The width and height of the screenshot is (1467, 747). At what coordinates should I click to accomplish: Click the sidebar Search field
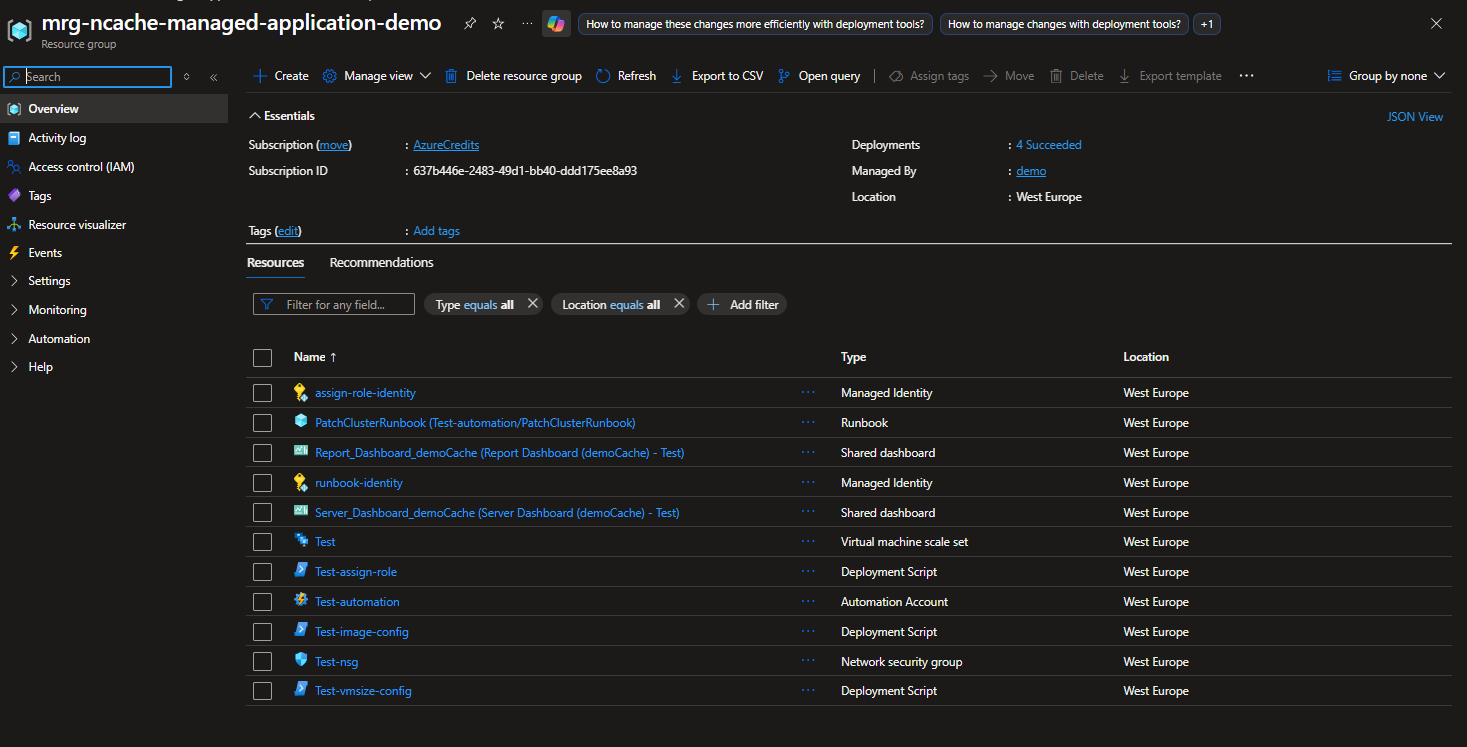[88, 77]
